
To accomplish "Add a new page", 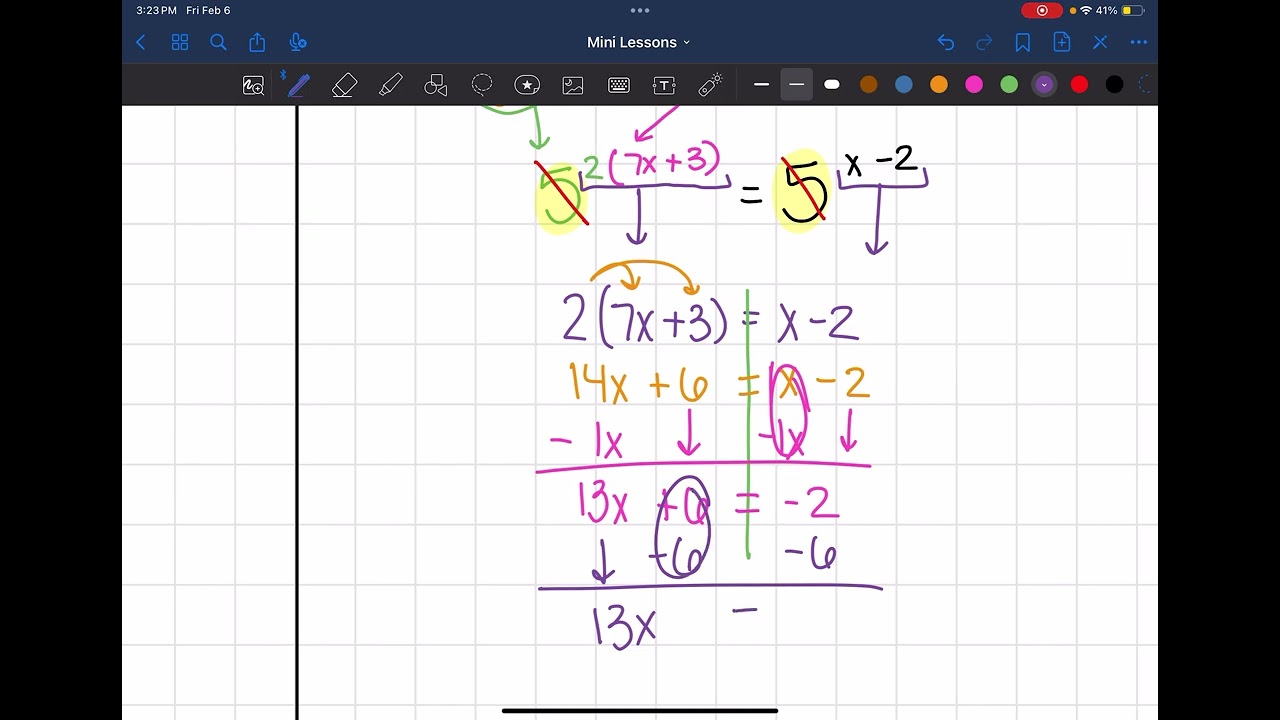I will click(x=1062, y=42).
